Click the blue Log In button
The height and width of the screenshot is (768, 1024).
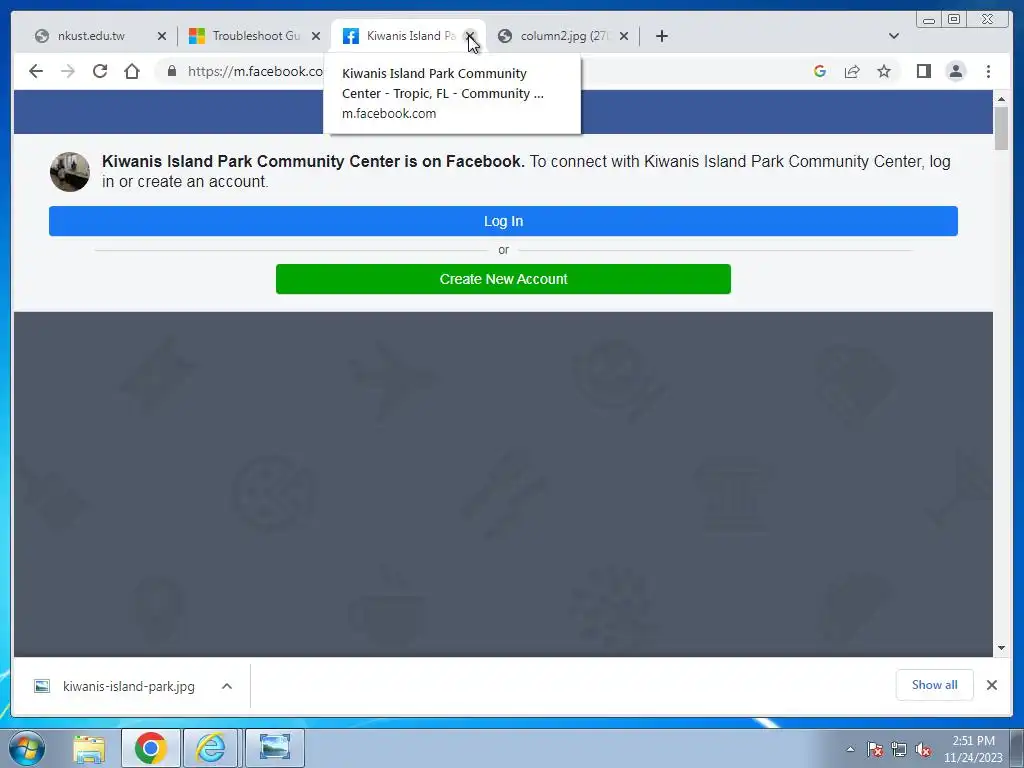(503, 221)
